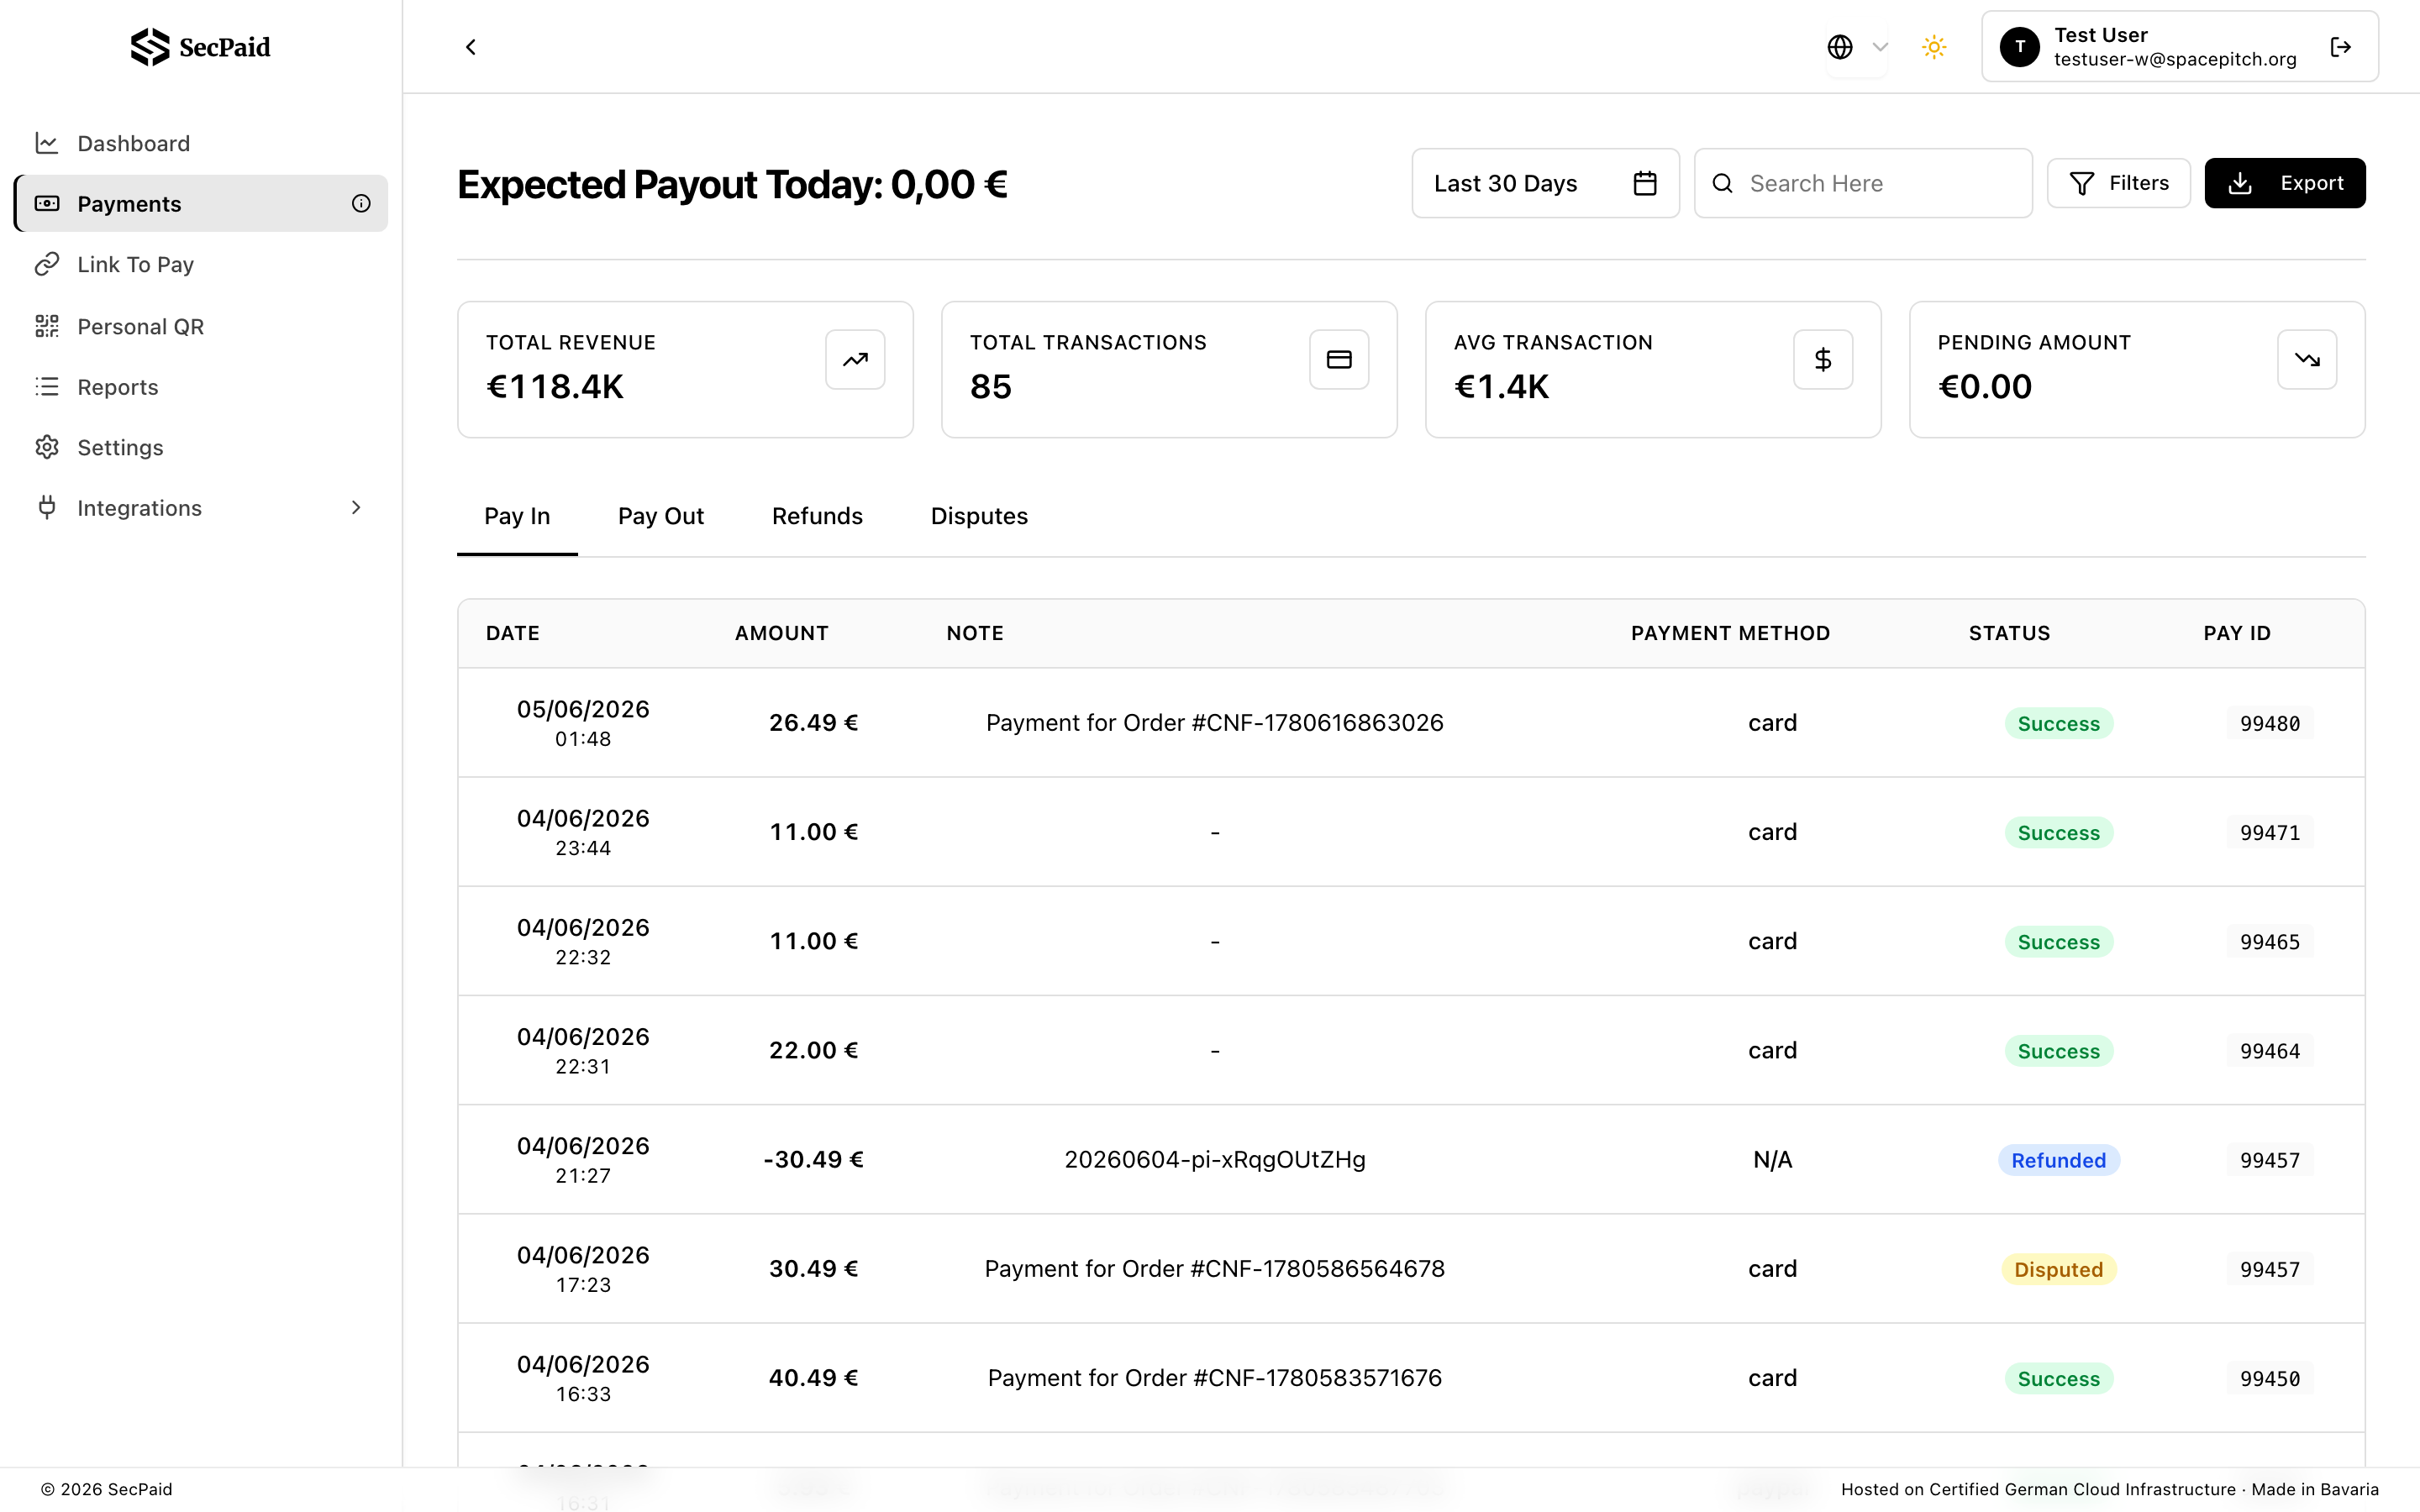The width and height of the screenshot is (2420, 1512).
Task: Click note 20260604-pi-xRqgOUtZHg
Action: [1215, 1160]
